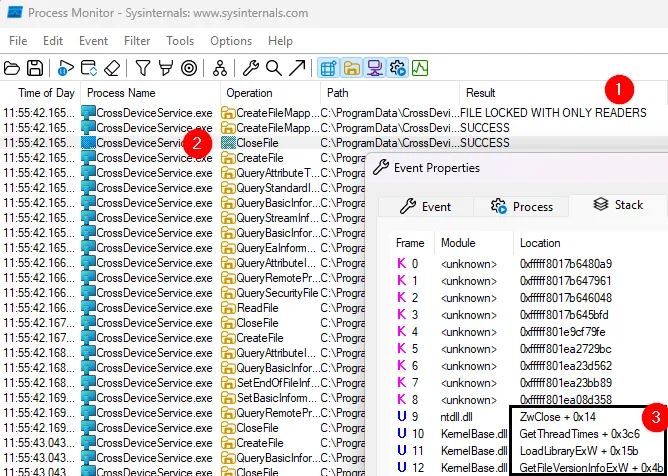
Task: Toggle Show Network Activity icon
Action: point(373,68)
